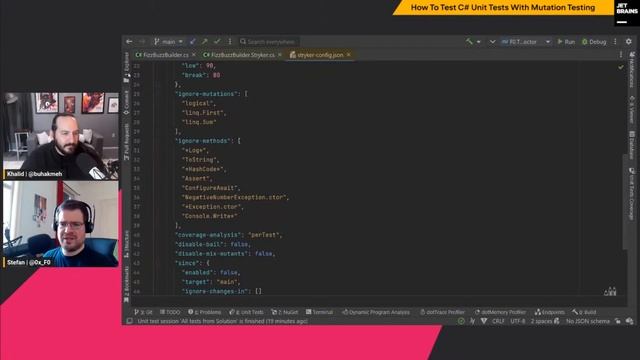
Task: Update project with the blue arrow icon
Action: pyautogui.click(x=193, y=42)
